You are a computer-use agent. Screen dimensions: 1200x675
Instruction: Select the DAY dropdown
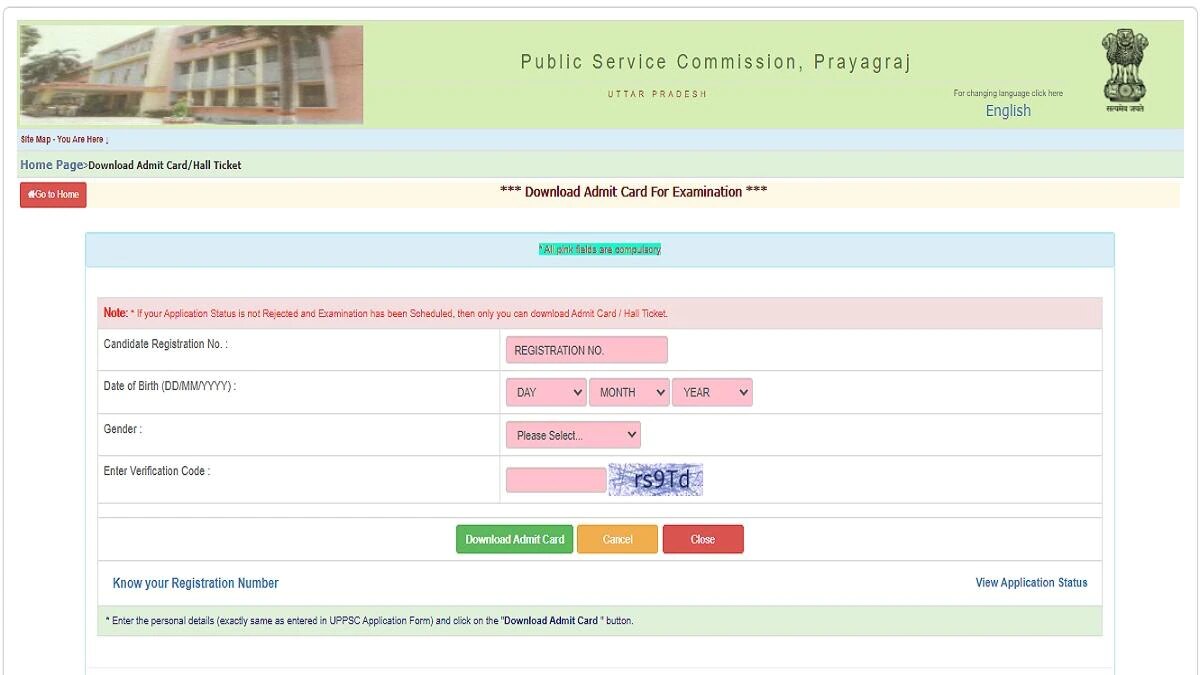[x=545, y=392]
